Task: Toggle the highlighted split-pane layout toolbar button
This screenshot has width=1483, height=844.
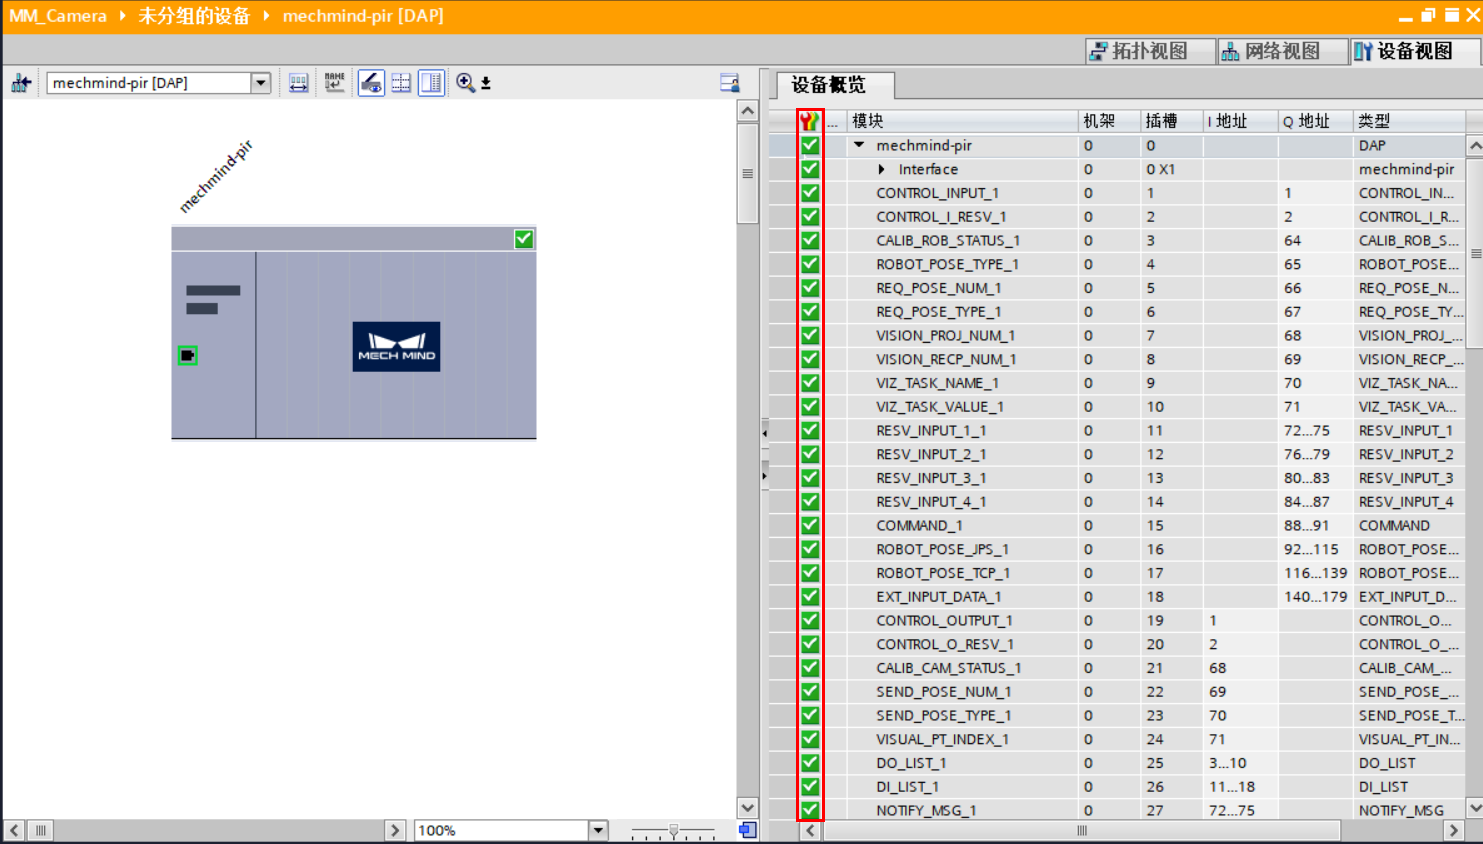Action: [431, 83]
